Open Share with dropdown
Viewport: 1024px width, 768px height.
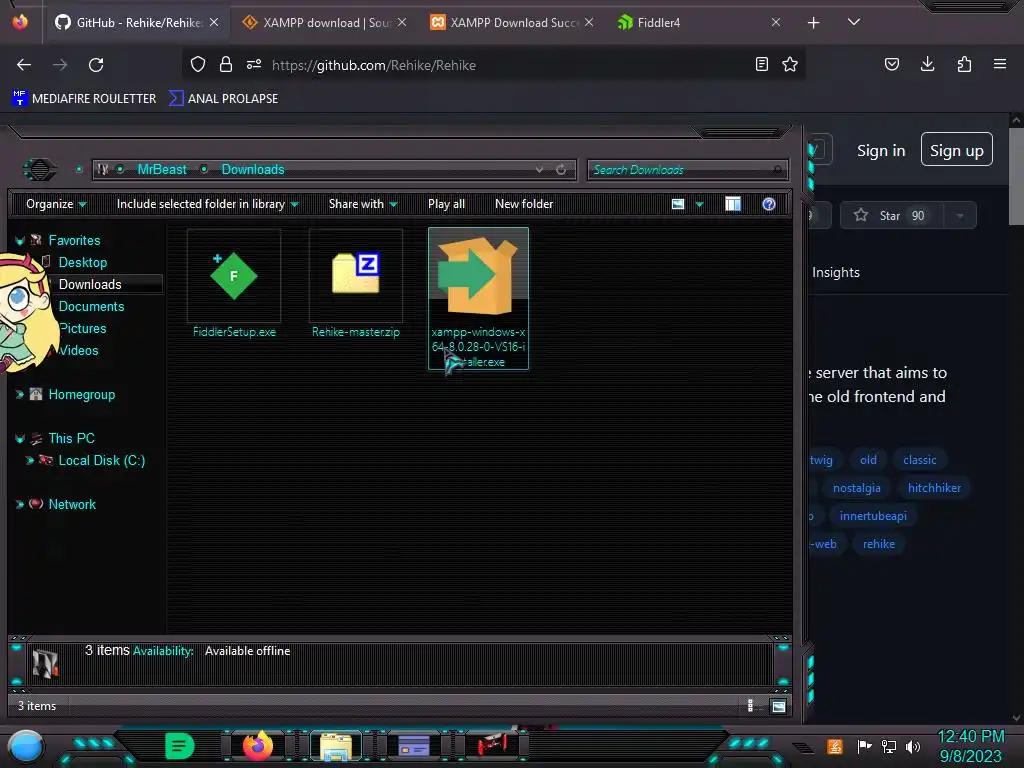[x=363, y=204]
